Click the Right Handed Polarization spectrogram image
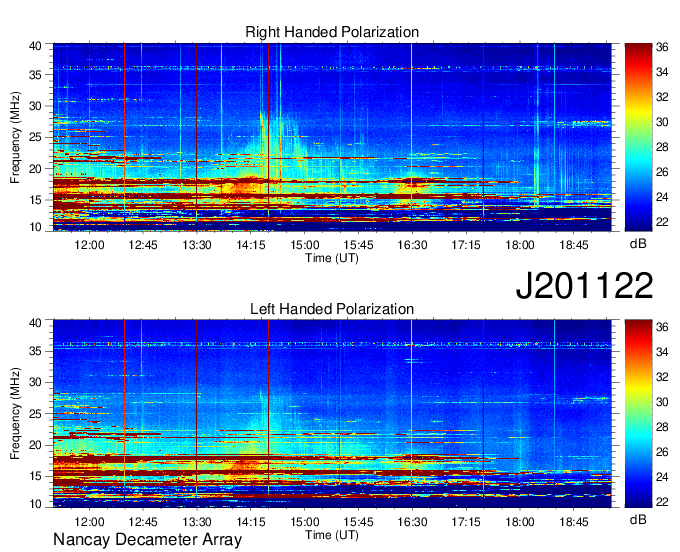The image size is (680, 552). (332, 137)
